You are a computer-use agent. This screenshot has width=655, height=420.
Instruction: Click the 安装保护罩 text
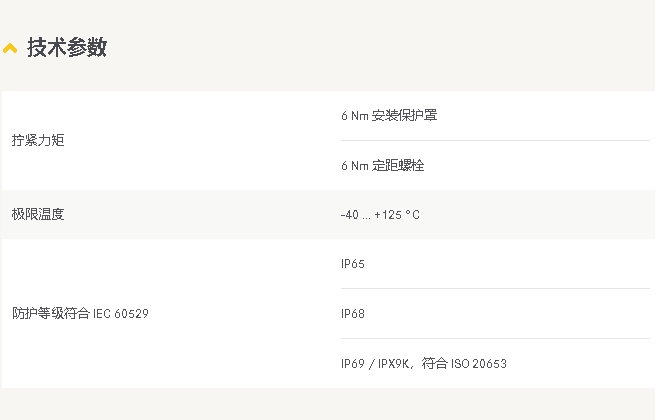coord(404,115)
